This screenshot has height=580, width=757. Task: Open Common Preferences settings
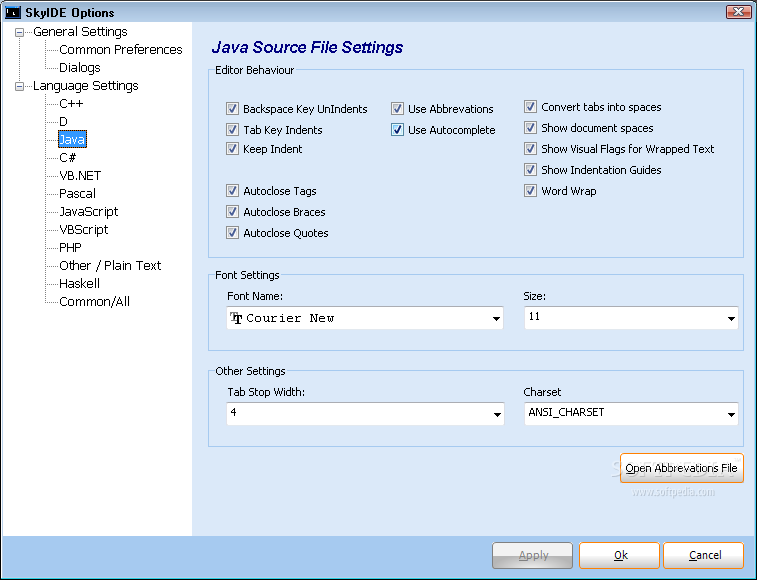[121, 50]
